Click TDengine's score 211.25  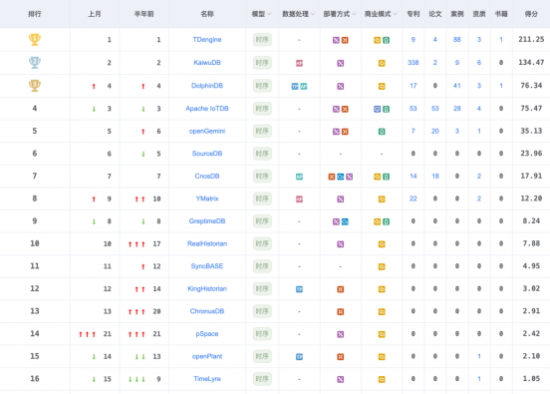(x=531, y=40)
